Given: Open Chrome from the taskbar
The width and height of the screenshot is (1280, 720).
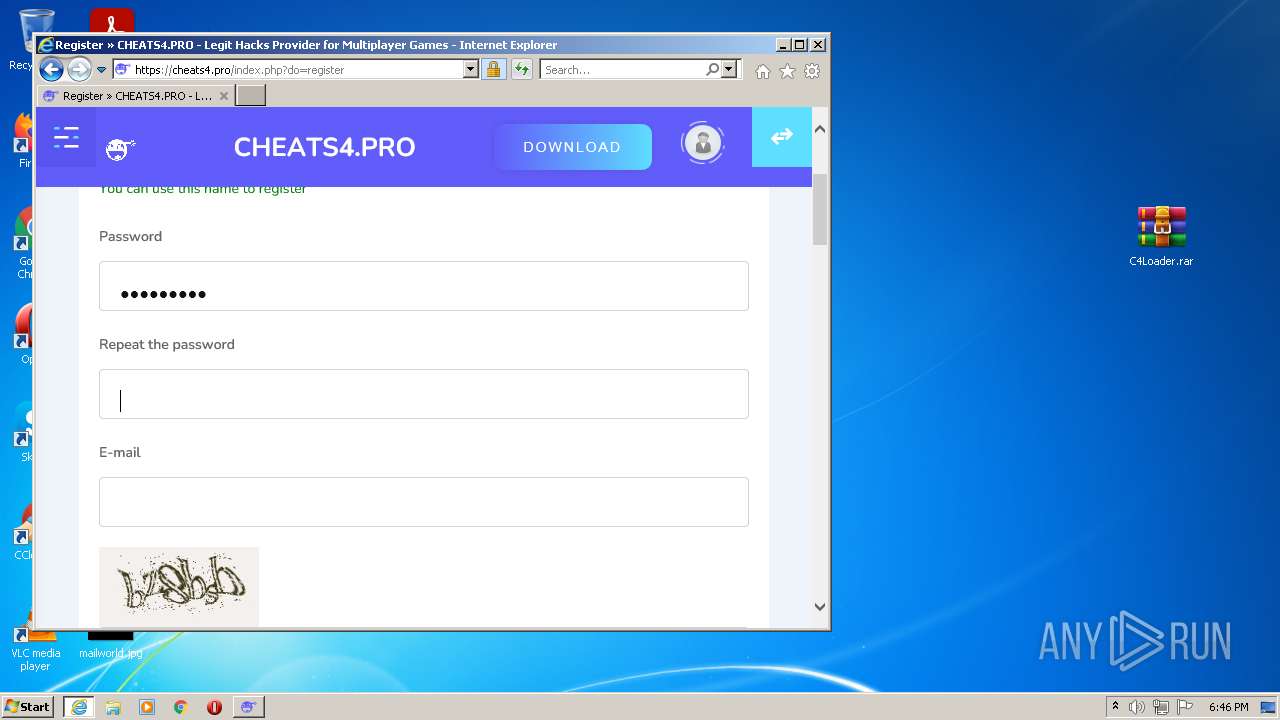Looking at the screenshot, I should (181, 707).
